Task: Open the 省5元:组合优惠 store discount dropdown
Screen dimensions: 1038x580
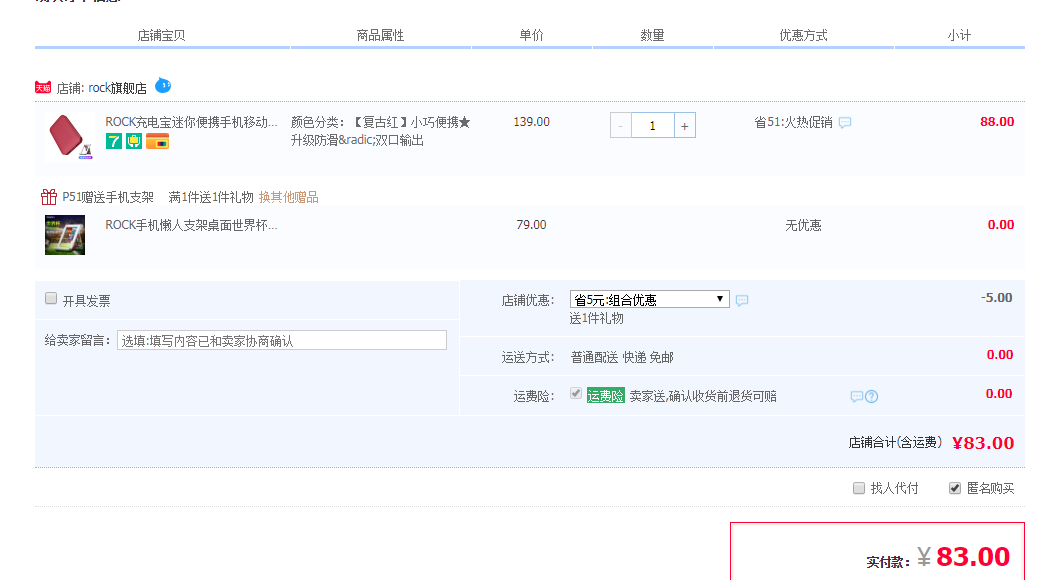Action: click(x=649, y=299)
